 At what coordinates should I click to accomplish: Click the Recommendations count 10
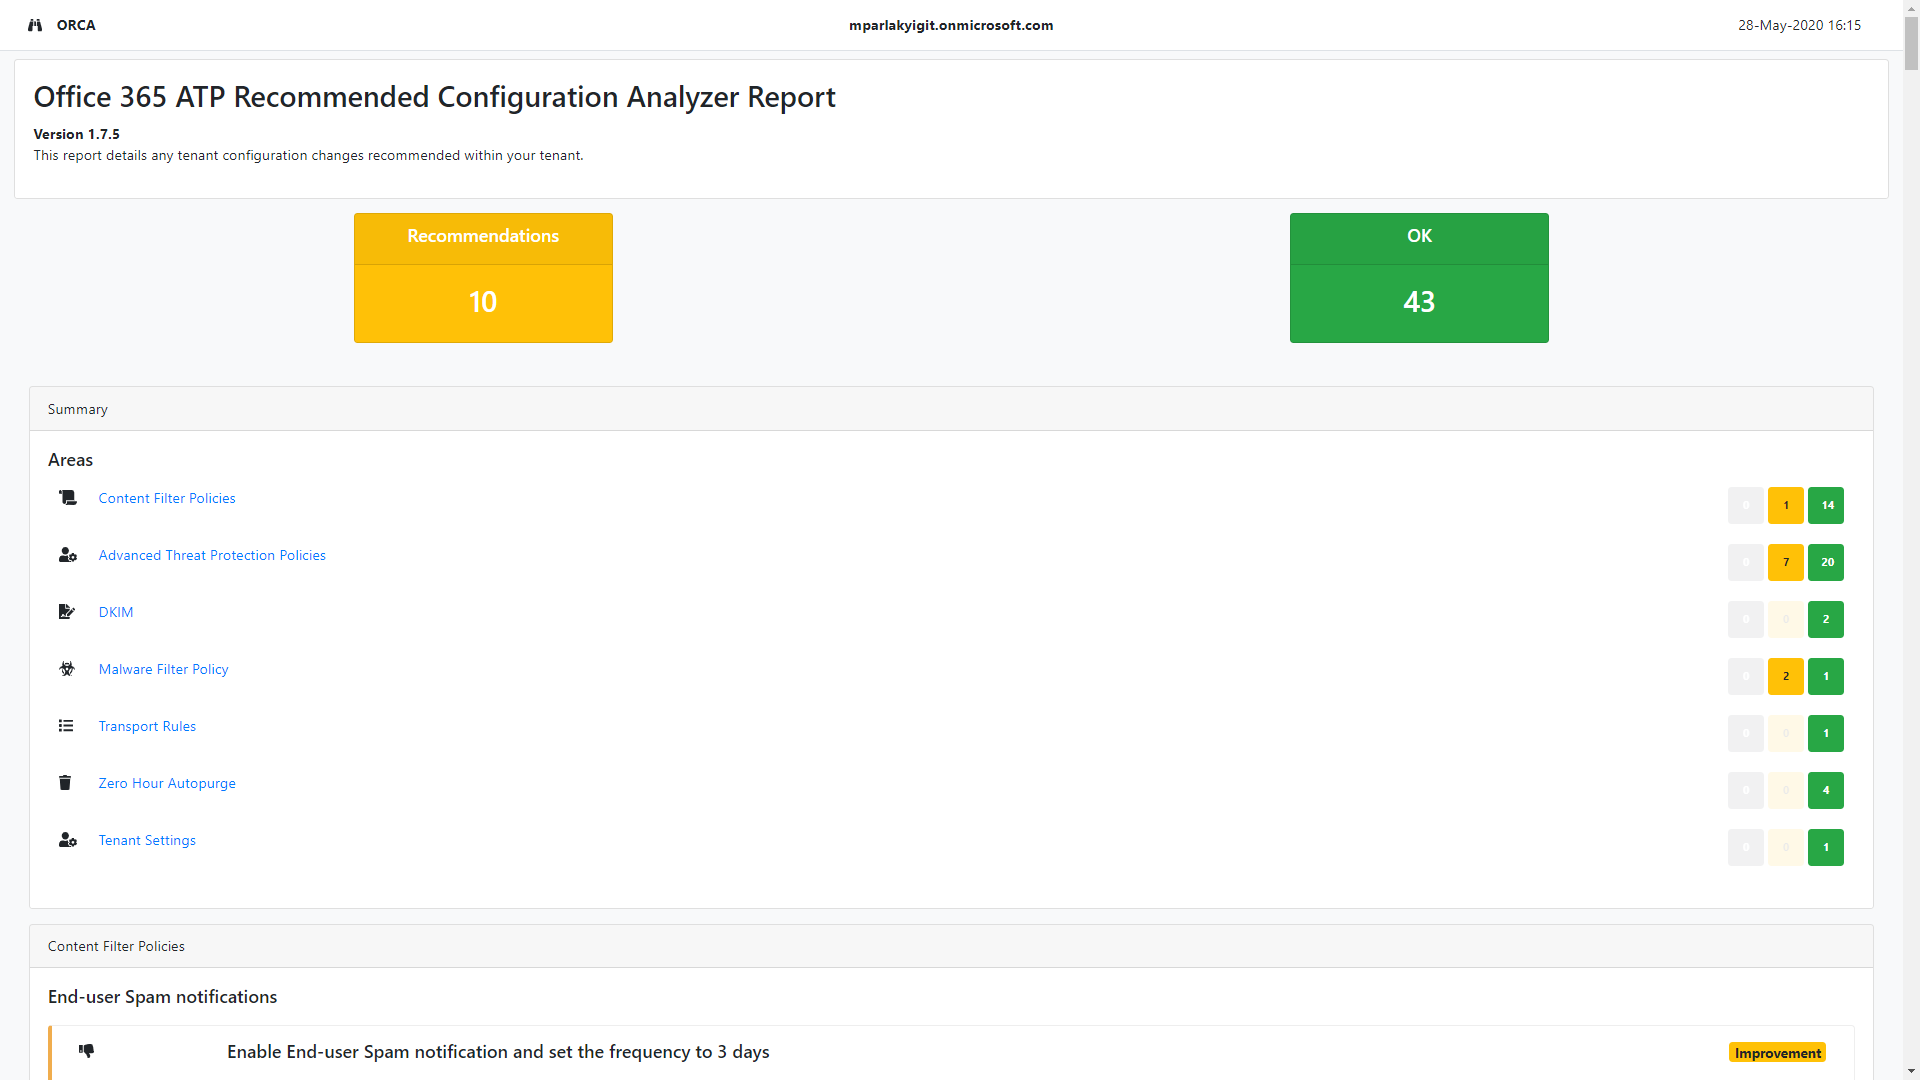[483, 302]
